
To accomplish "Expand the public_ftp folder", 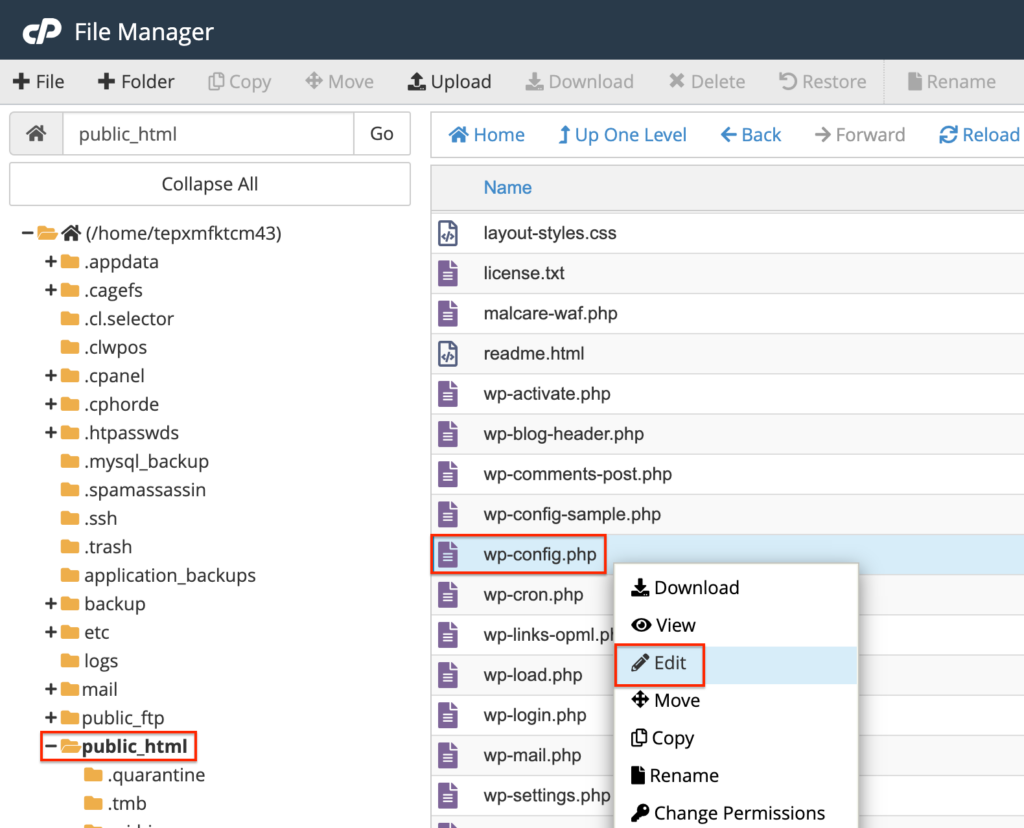I will (50, 718).
